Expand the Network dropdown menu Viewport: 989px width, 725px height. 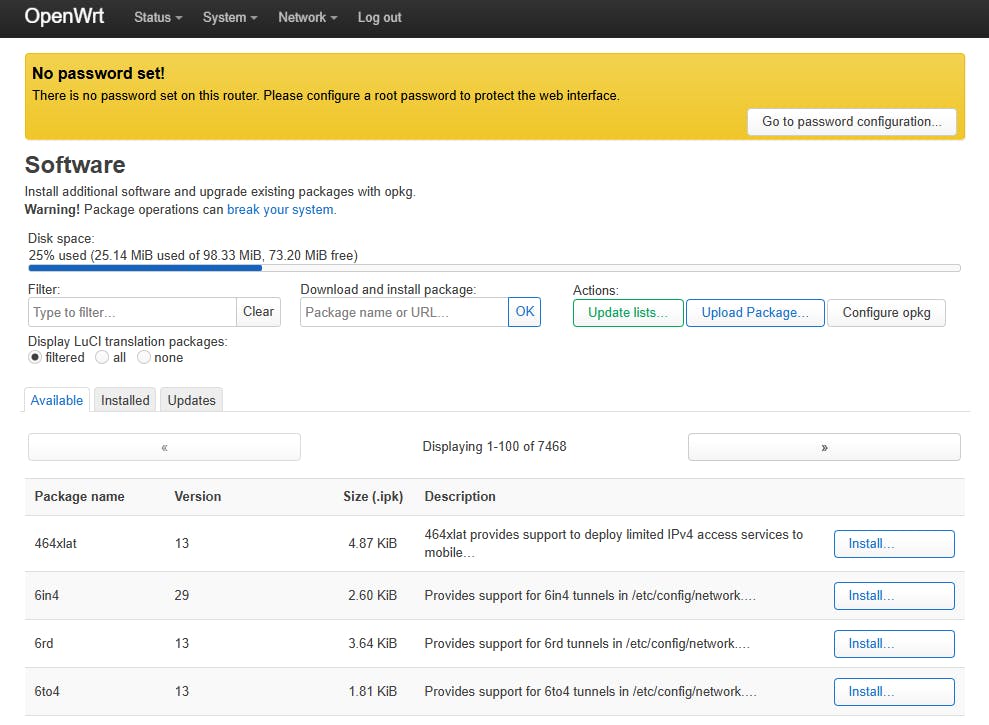pyautogui.click(x=307, y=18)
